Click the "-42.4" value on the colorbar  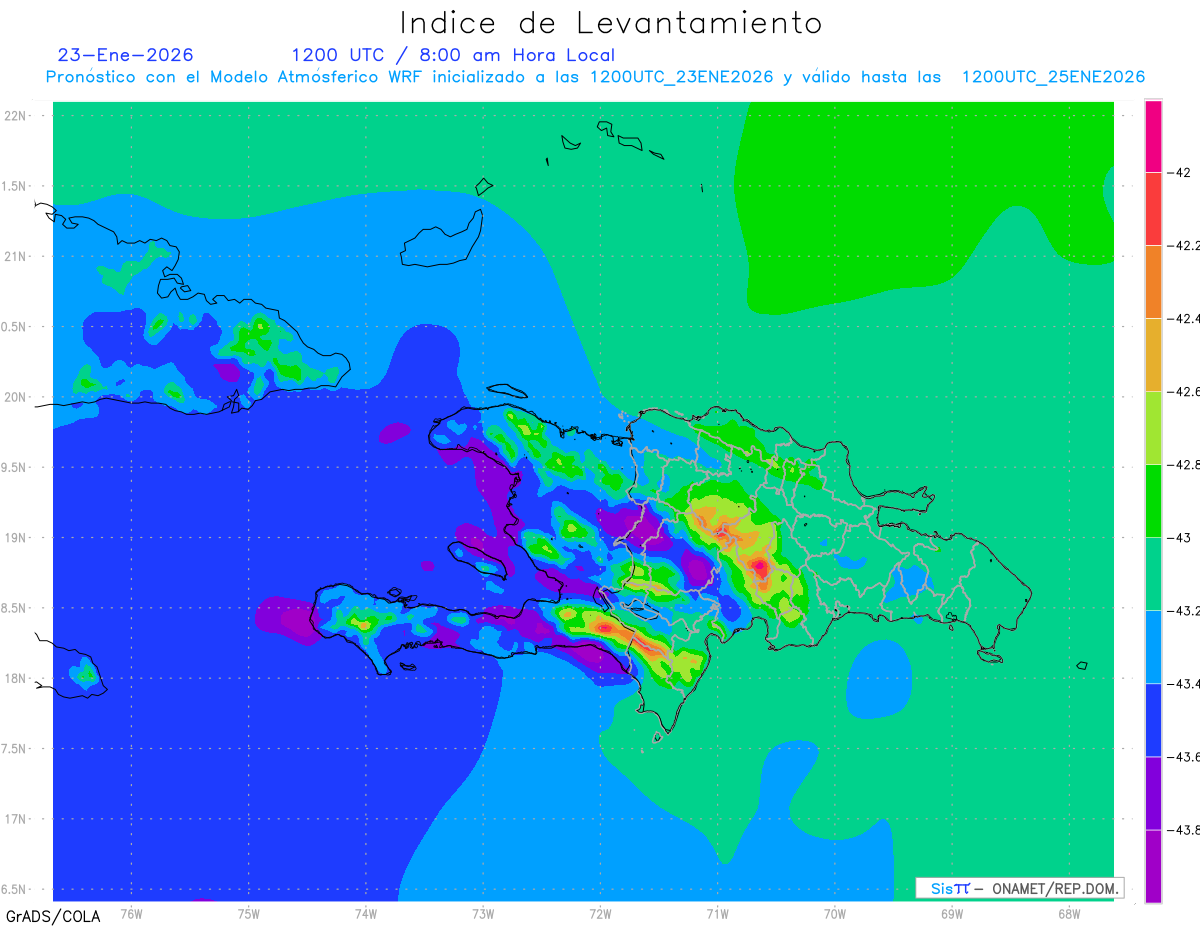pyautogui.click(x=1184, y=319)
